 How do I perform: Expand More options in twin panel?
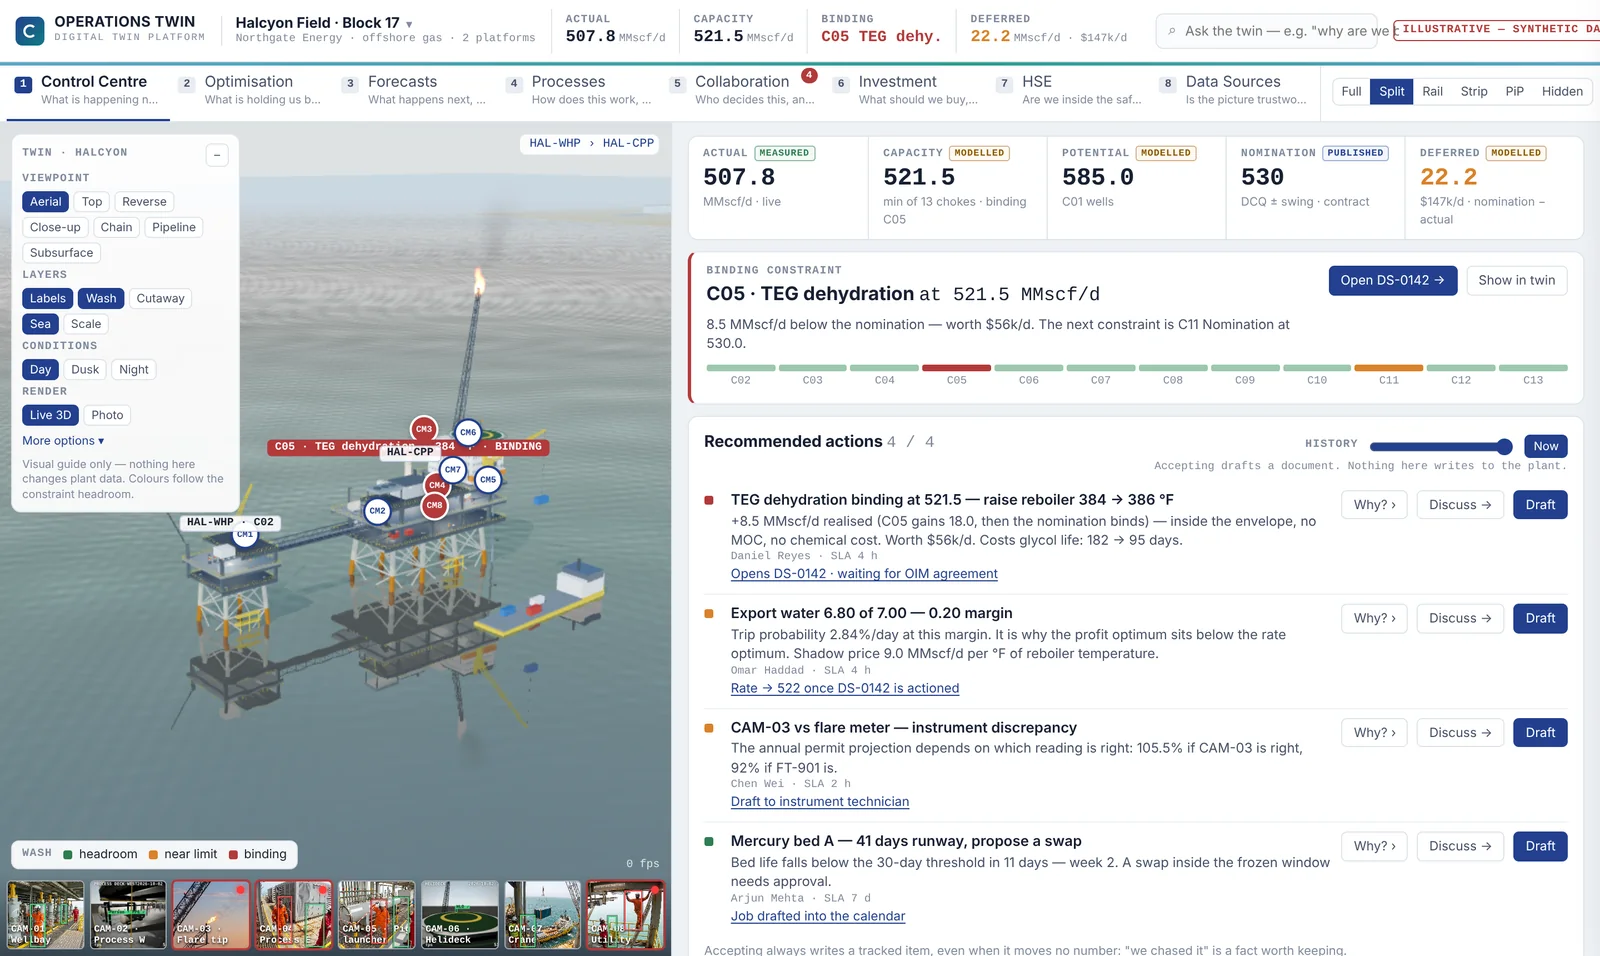pos(63,441)
